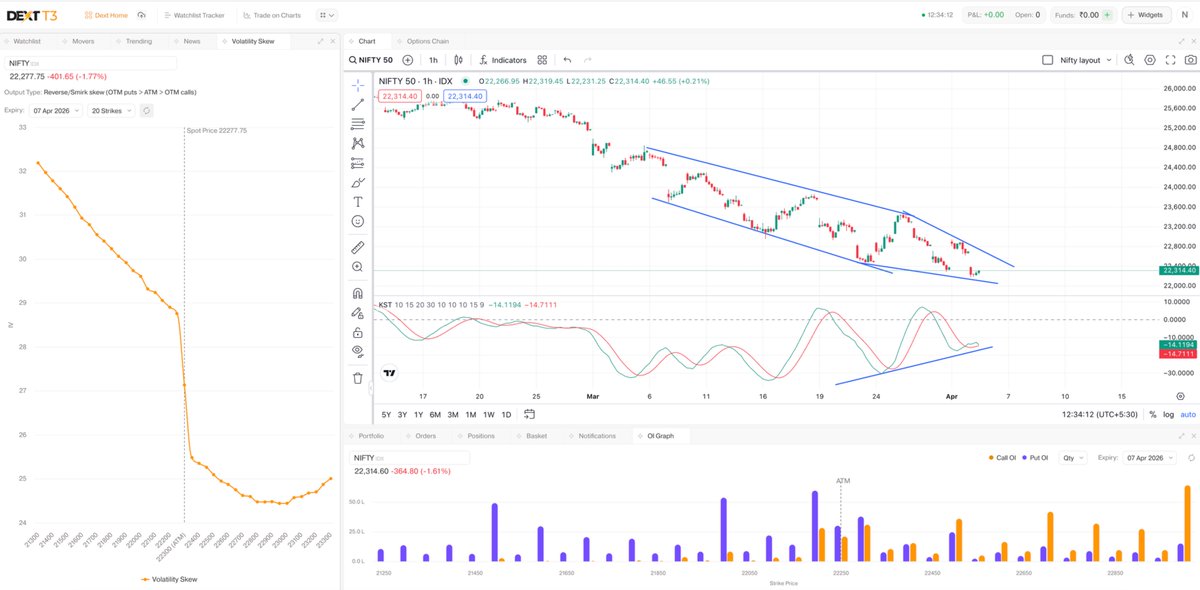Toggle the auto price scale
This screenshot has height=590, width=1200.
pos(1188,414)
